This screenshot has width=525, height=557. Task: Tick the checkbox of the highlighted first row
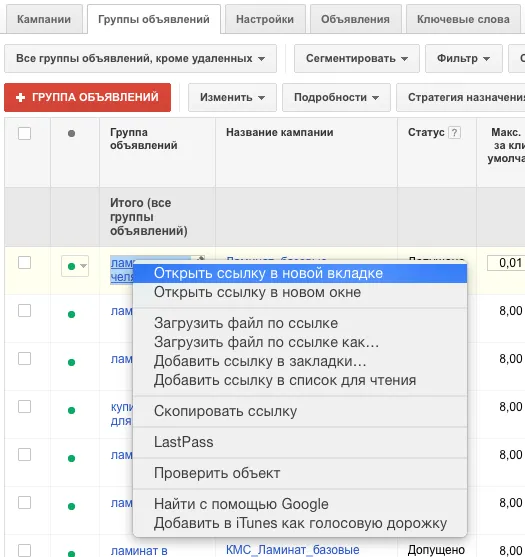pyautogui.click(x=25, y=263)
